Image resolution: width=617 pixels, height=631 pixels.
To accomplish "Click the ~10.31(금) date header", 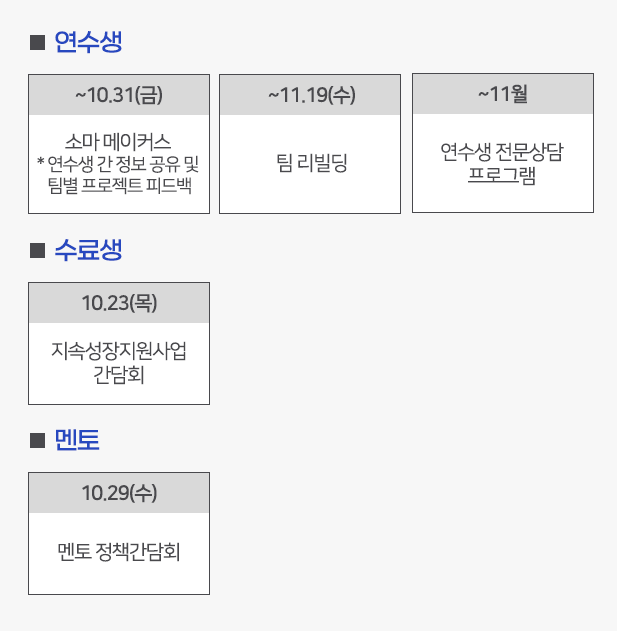I will [119, 95].
